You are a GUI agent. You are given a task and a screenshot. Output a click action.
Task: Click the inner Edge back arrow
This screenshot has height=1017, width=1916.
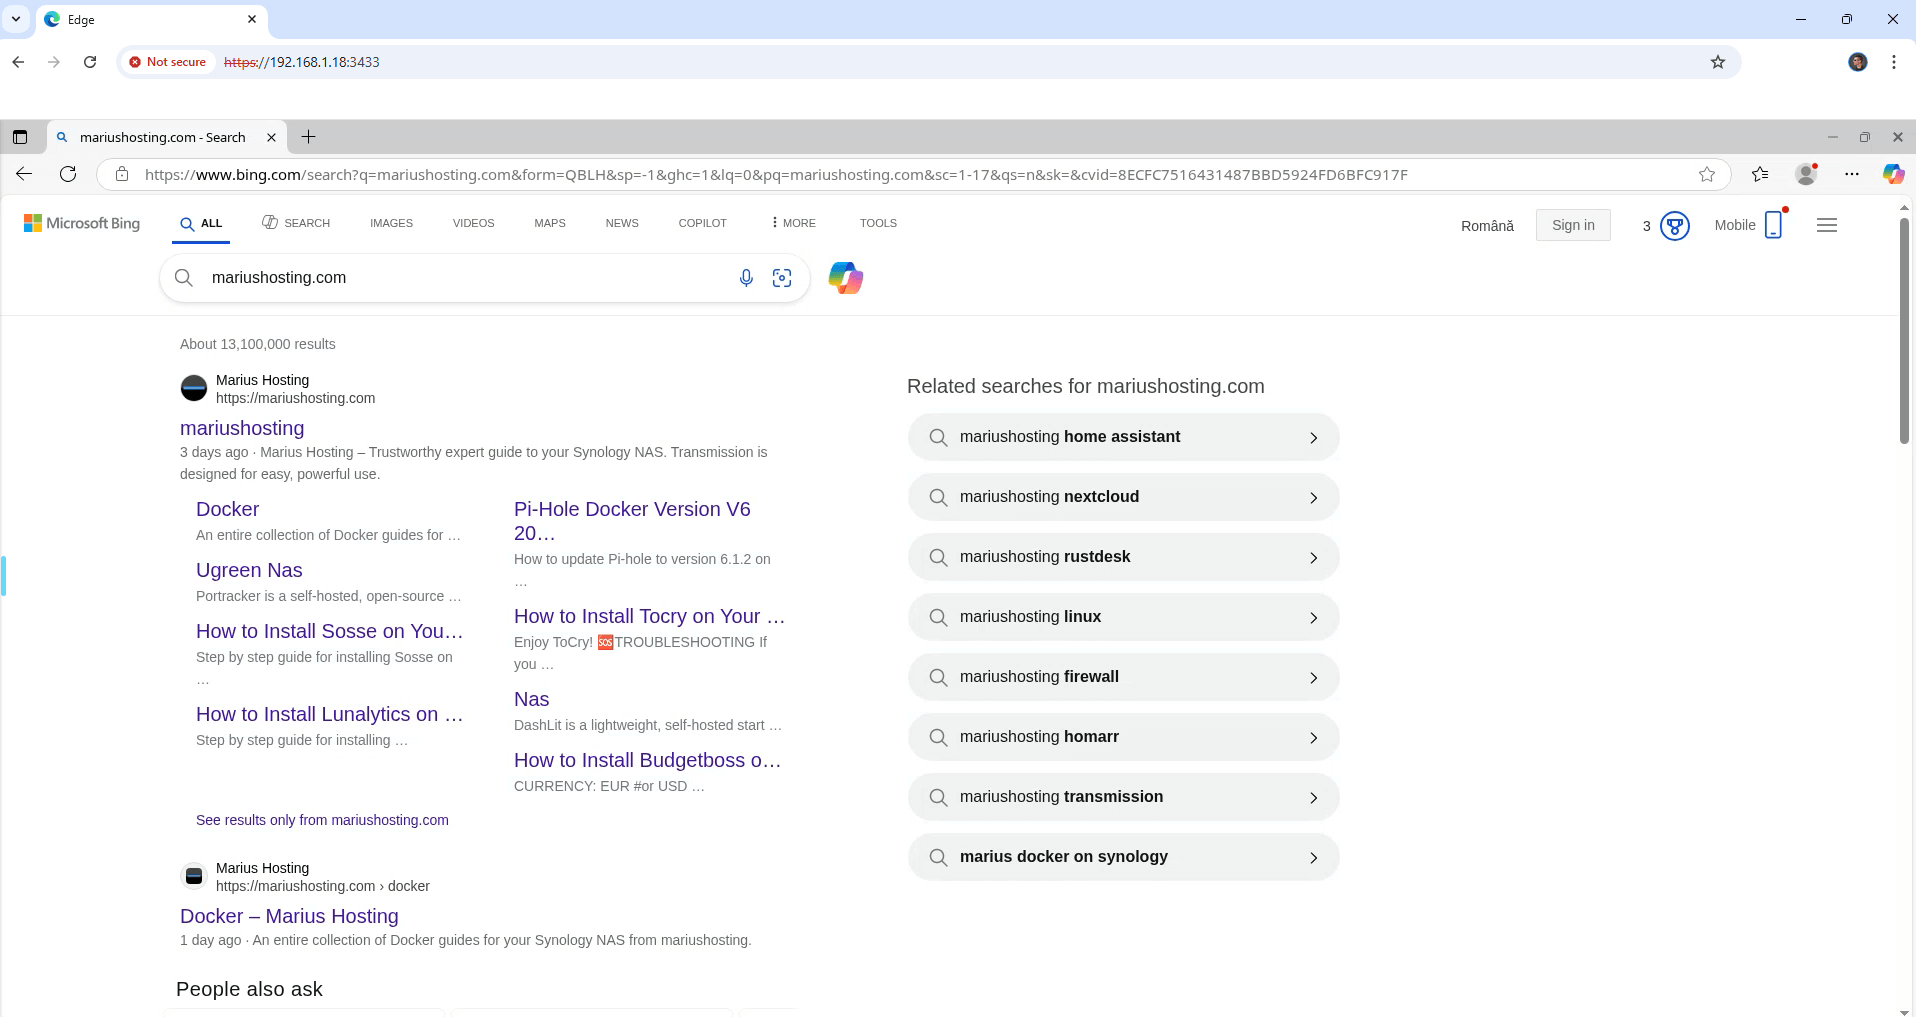coord(24,174)
